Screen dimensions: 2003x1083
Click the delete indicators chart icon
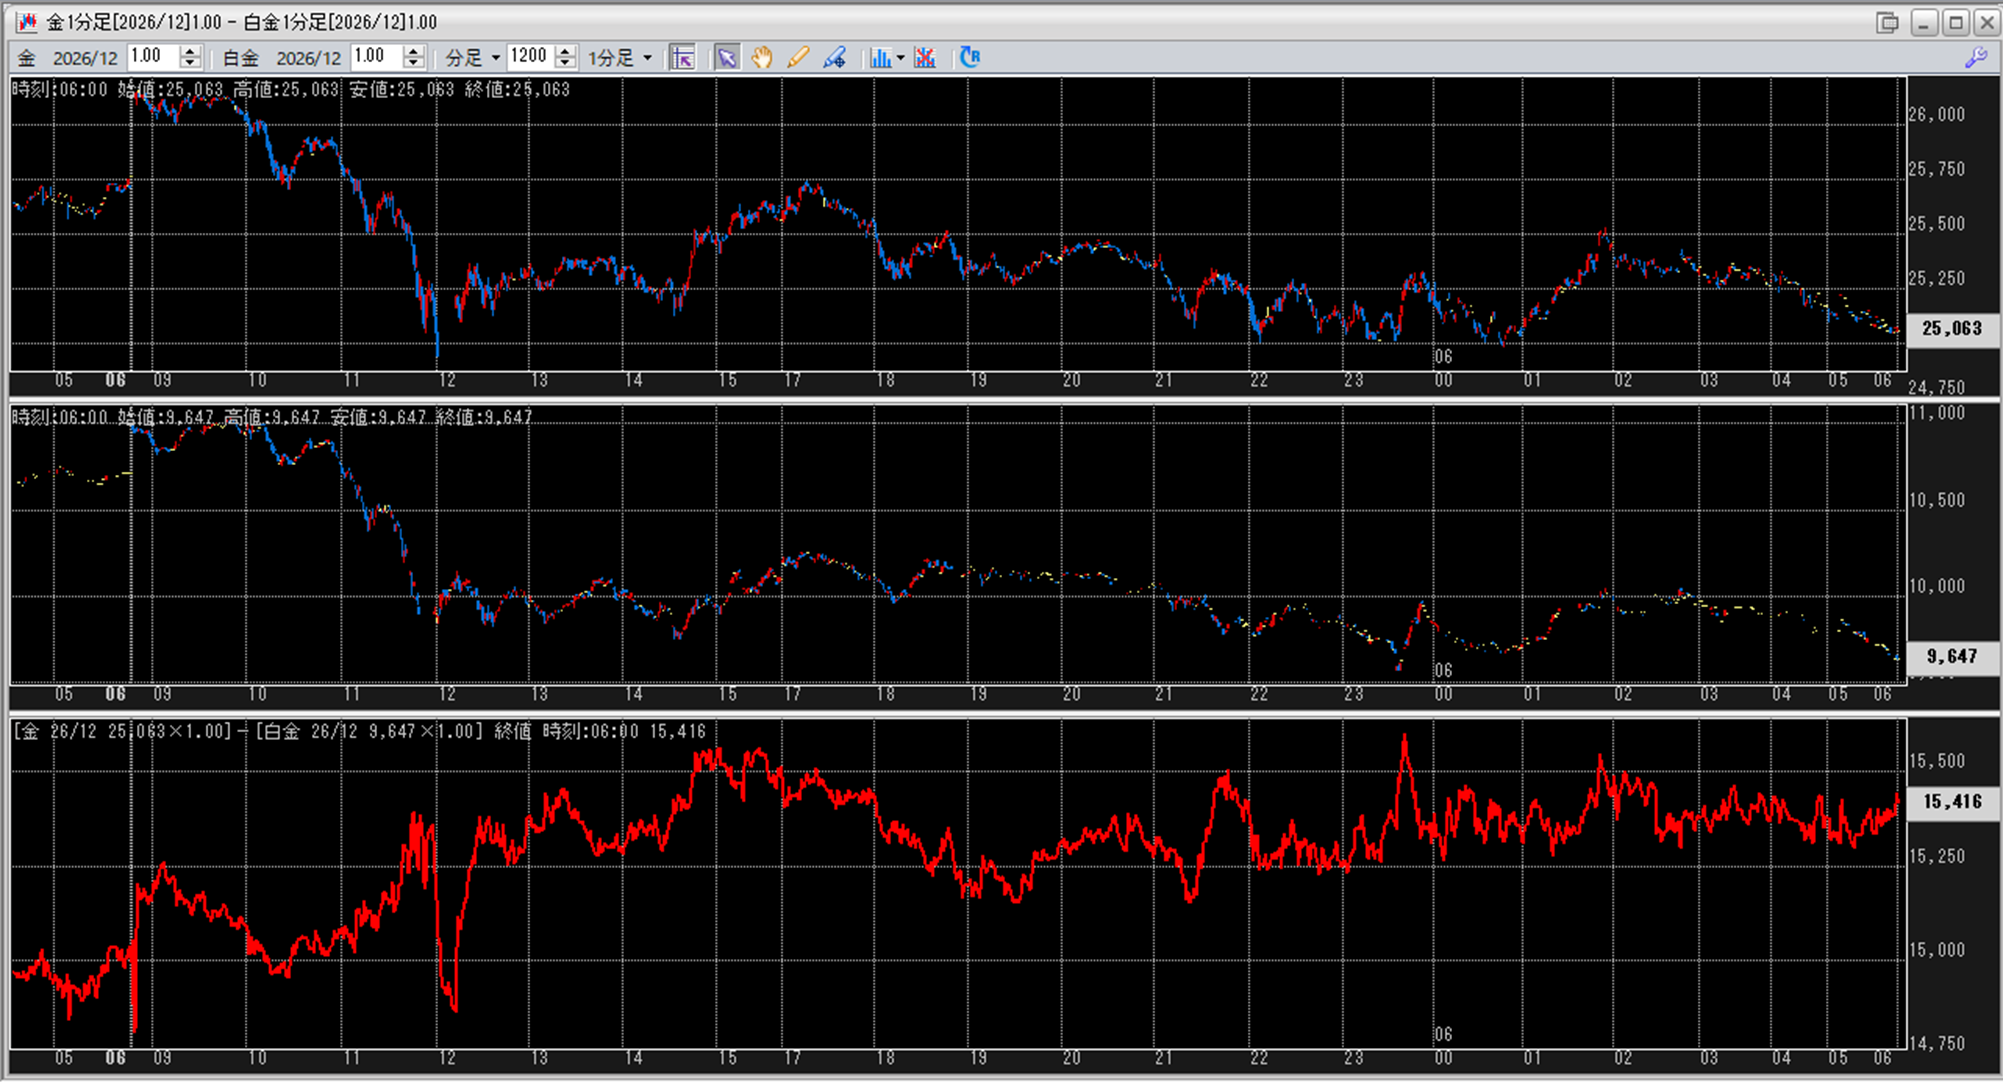[925, 57]
